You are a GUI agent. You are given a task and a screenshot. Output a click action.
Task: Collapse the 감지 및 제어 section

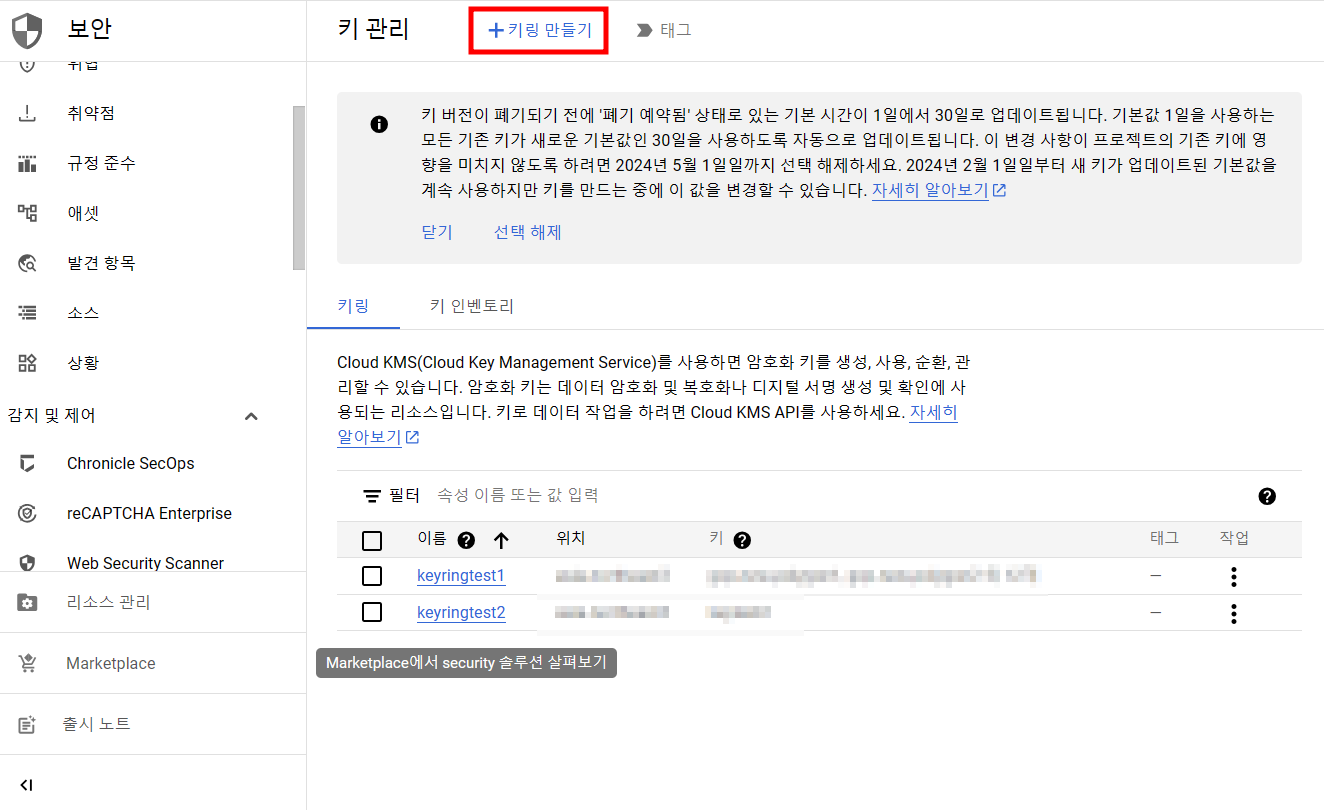[x=251, y=415]
